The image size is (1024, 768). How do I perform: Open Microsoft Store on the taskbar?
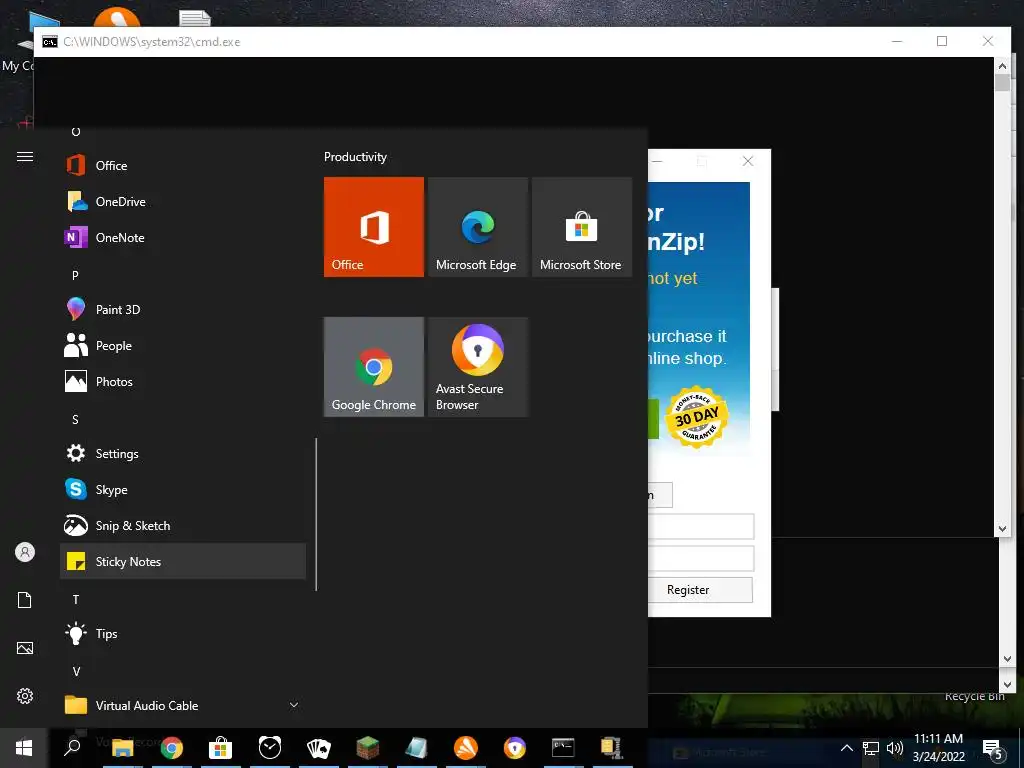tap(221, 748)
